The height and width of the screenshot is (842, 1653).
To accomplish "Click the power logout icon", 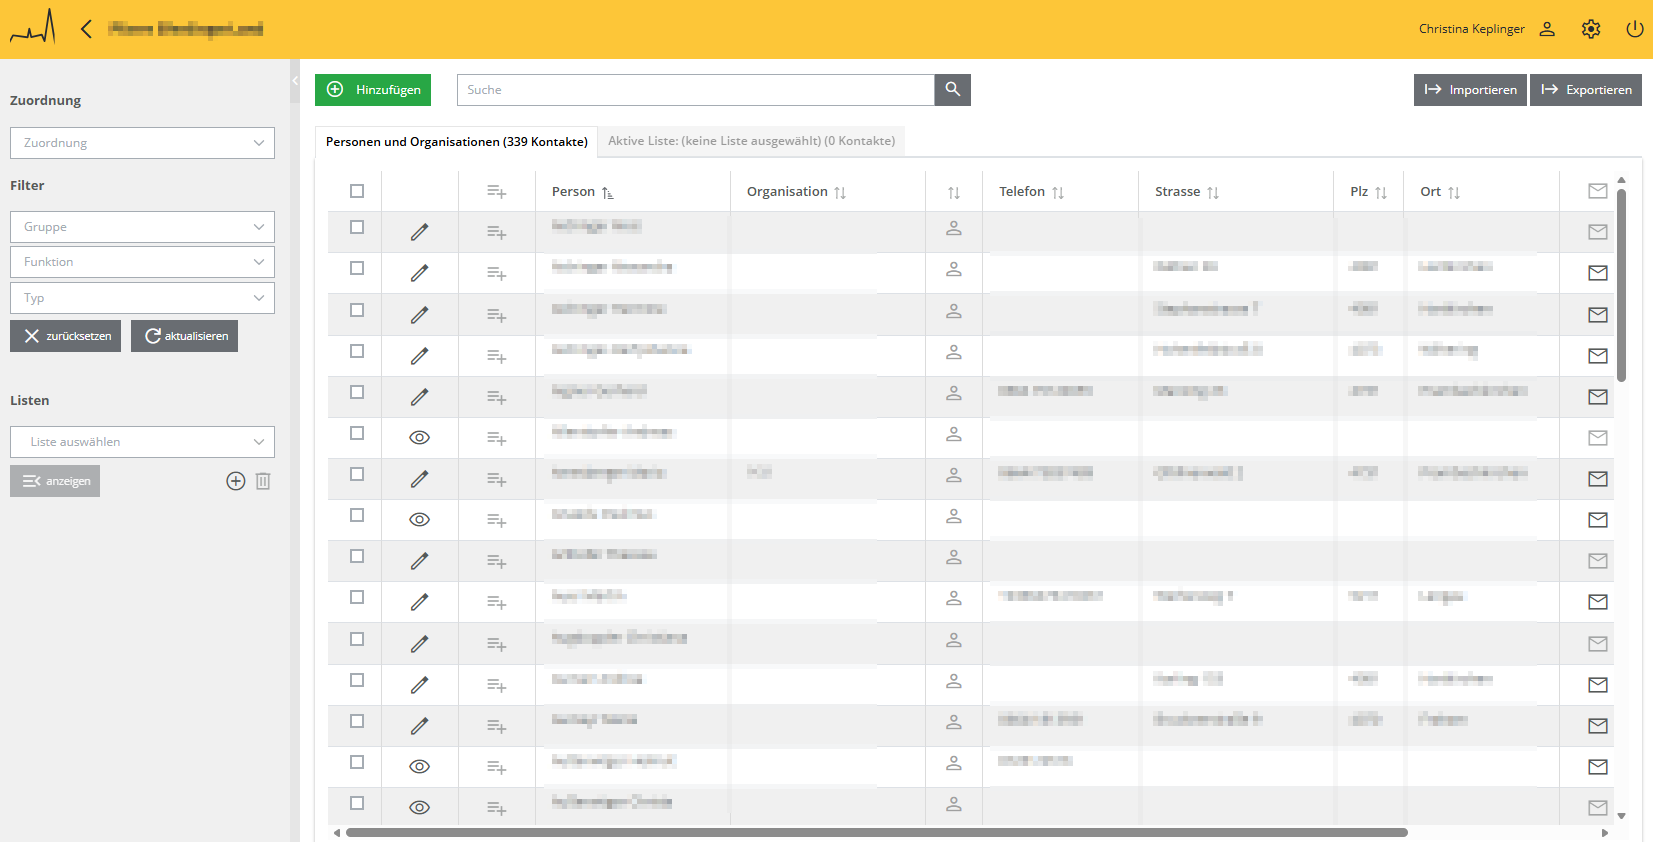I will (x=1635, y=29).
